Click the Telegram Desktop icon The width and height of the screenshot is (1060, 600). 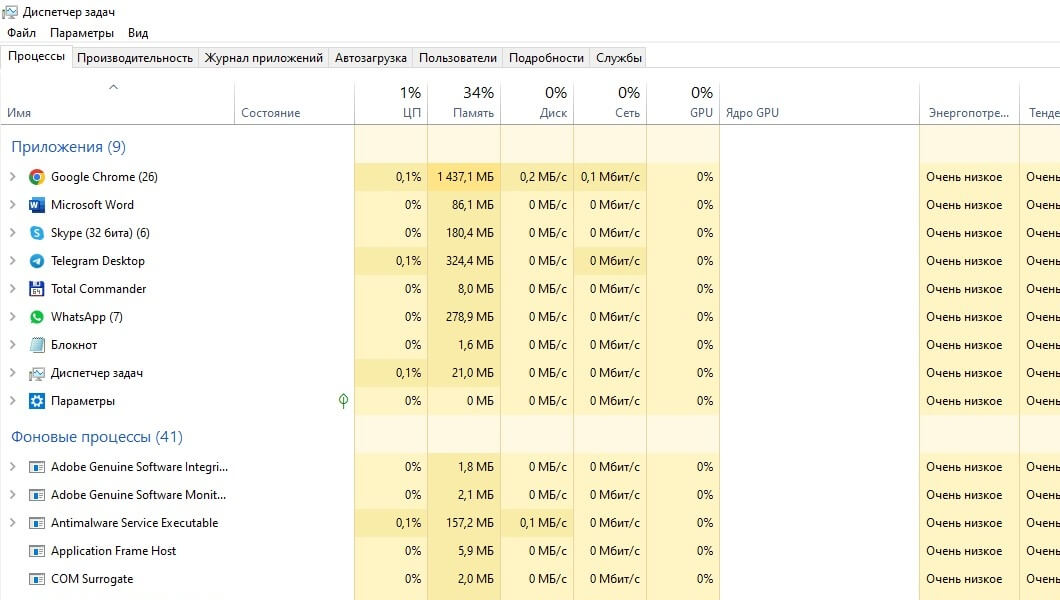[x=37, y=261]
